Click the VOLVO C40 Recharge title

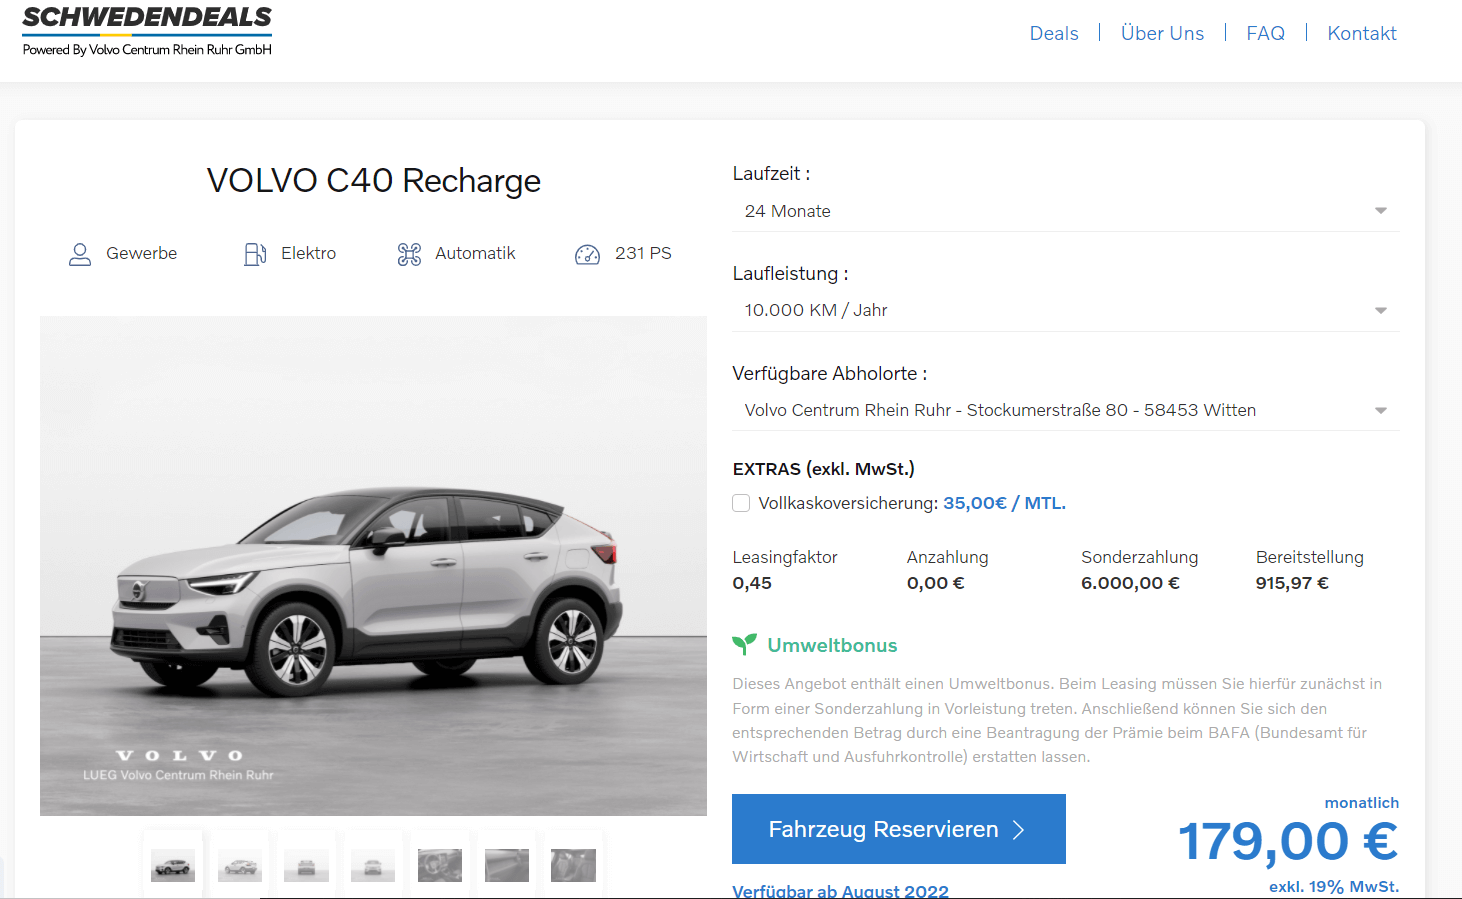[374, 181]
